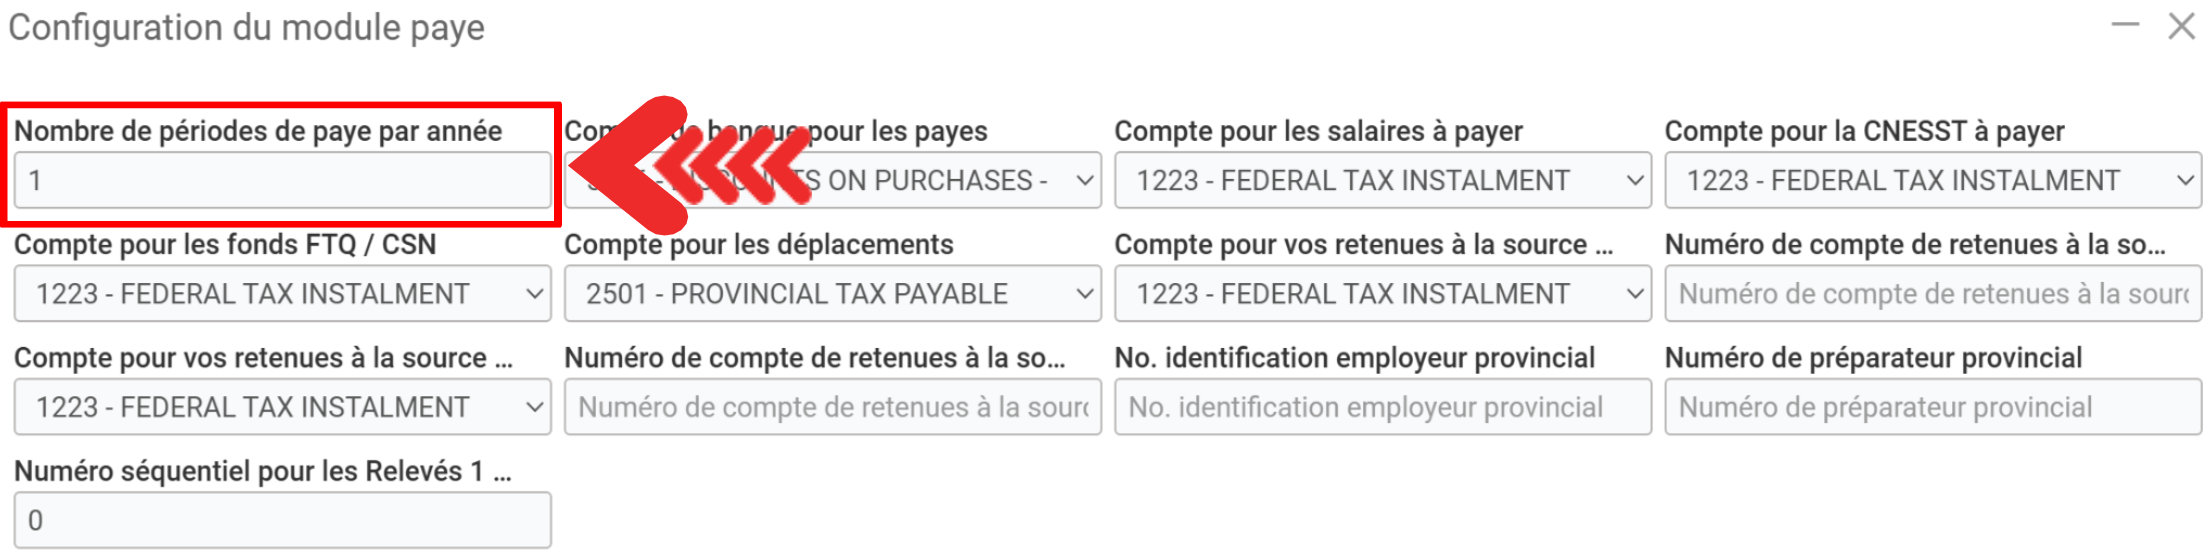Open retenues à la source dropdown under FTQ / CSN
This screenshot has width=2206, height=553.
(282, 407)
